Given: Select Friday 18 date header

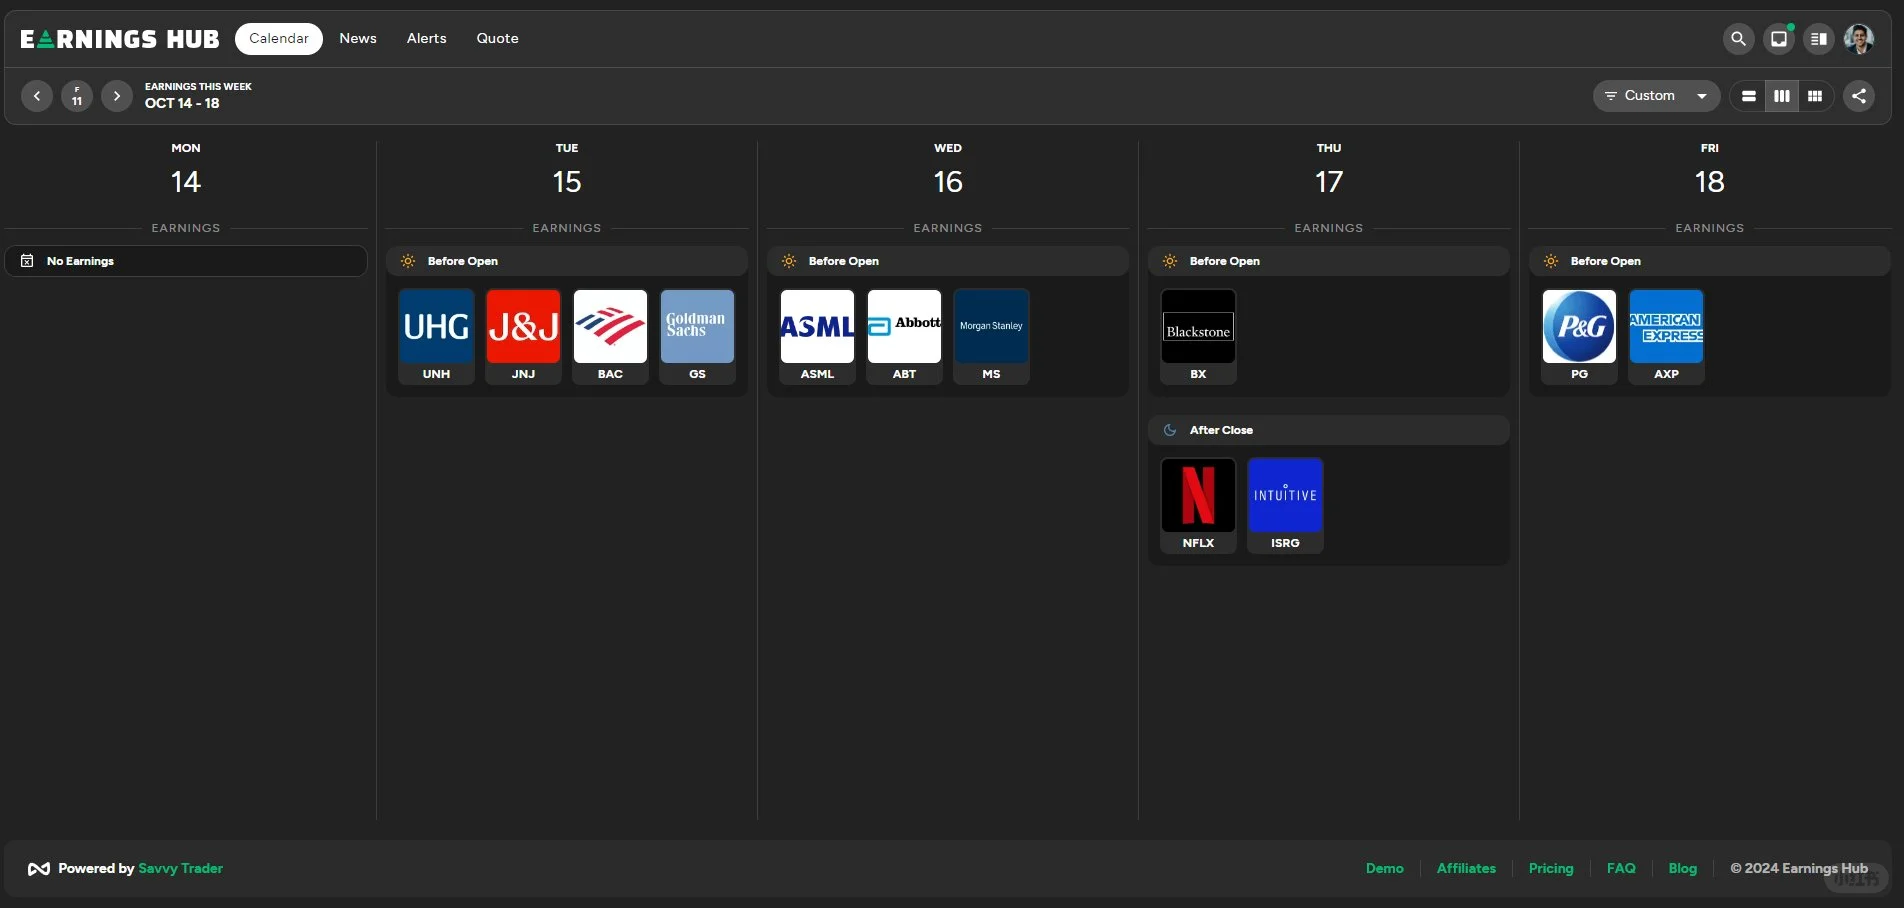Looking at the screenshot, I should click(1710, 170).
